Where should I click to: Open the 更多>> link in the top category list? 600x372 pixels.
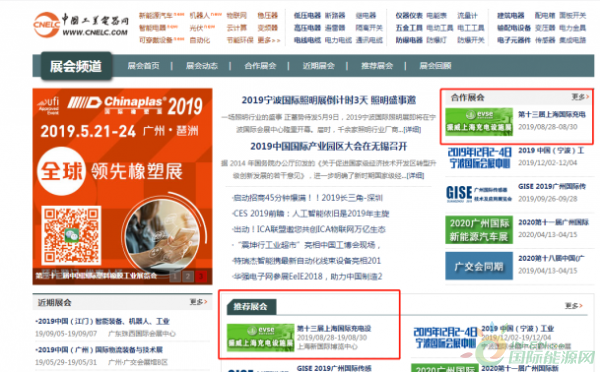(269, 40)
